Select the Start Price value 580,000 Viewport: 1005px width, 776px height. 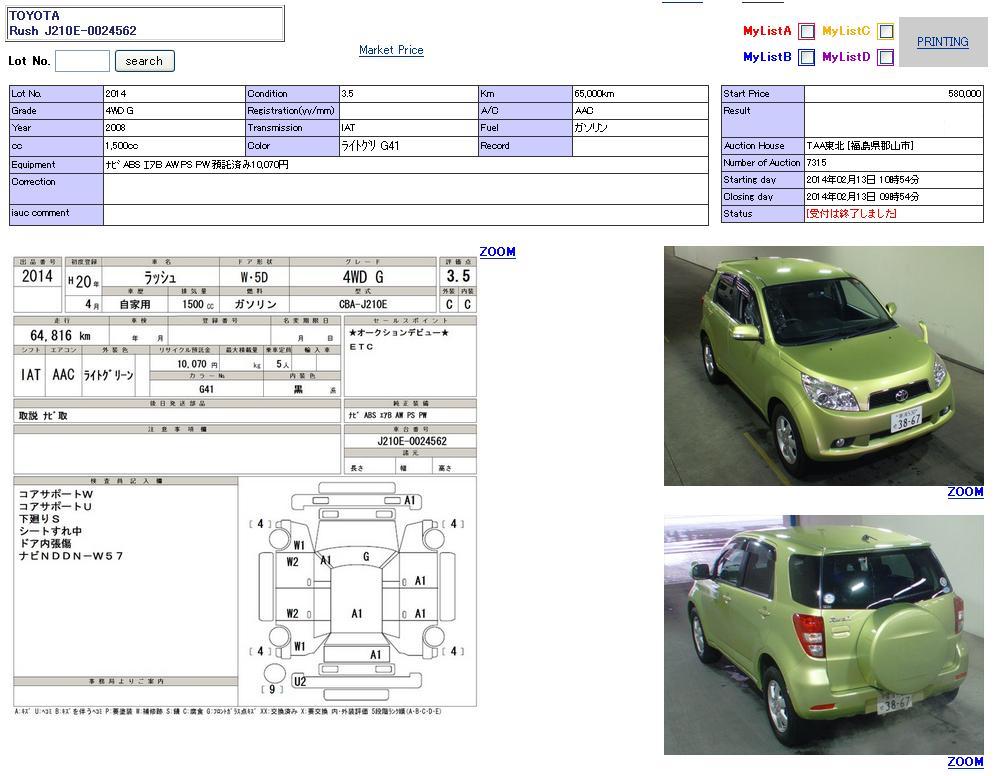pos(964,94)
